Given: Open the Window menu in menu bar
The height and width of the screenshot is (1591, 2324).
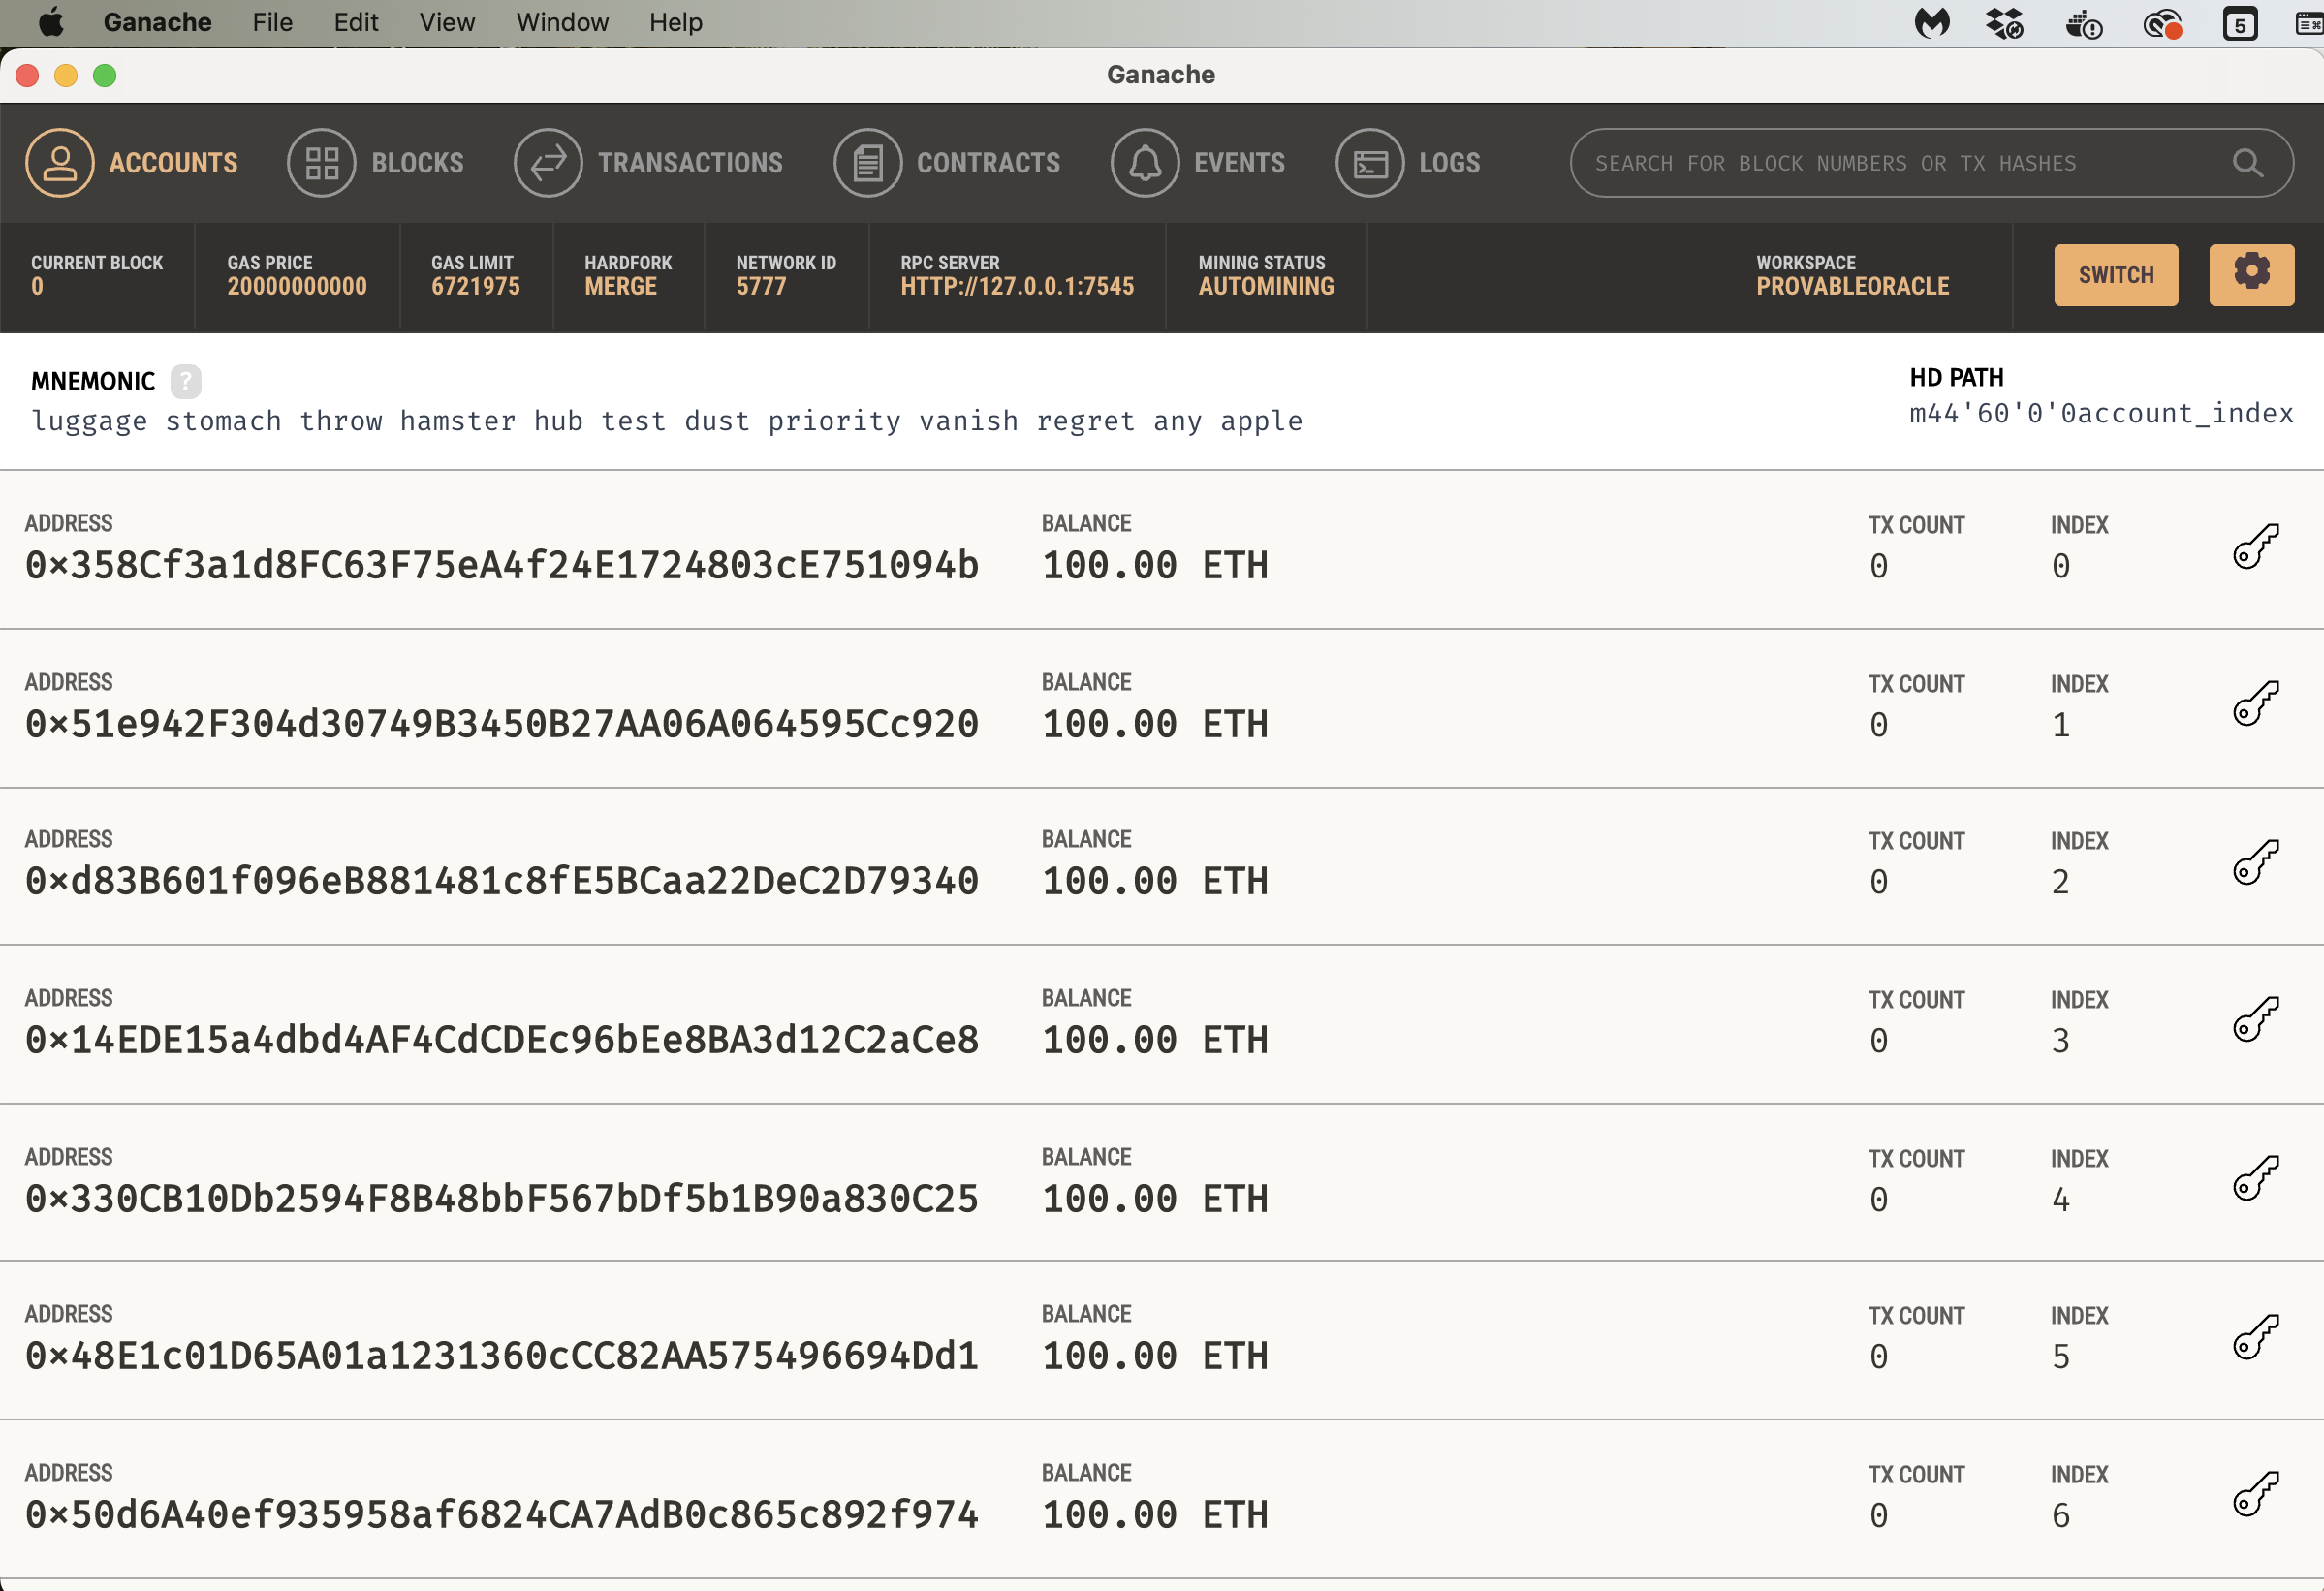Looking at the screenshot, I should 562,22.
